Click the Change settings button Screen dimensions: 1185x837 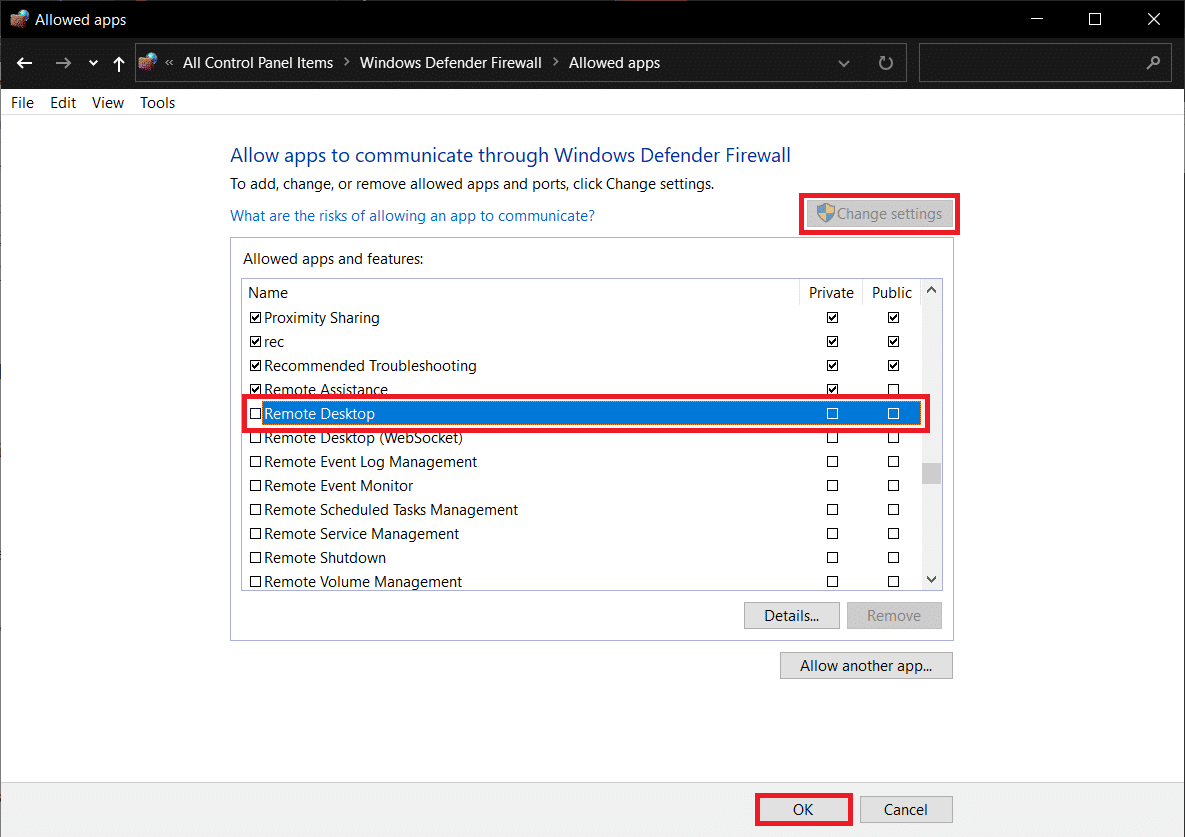tap(879, 214)
